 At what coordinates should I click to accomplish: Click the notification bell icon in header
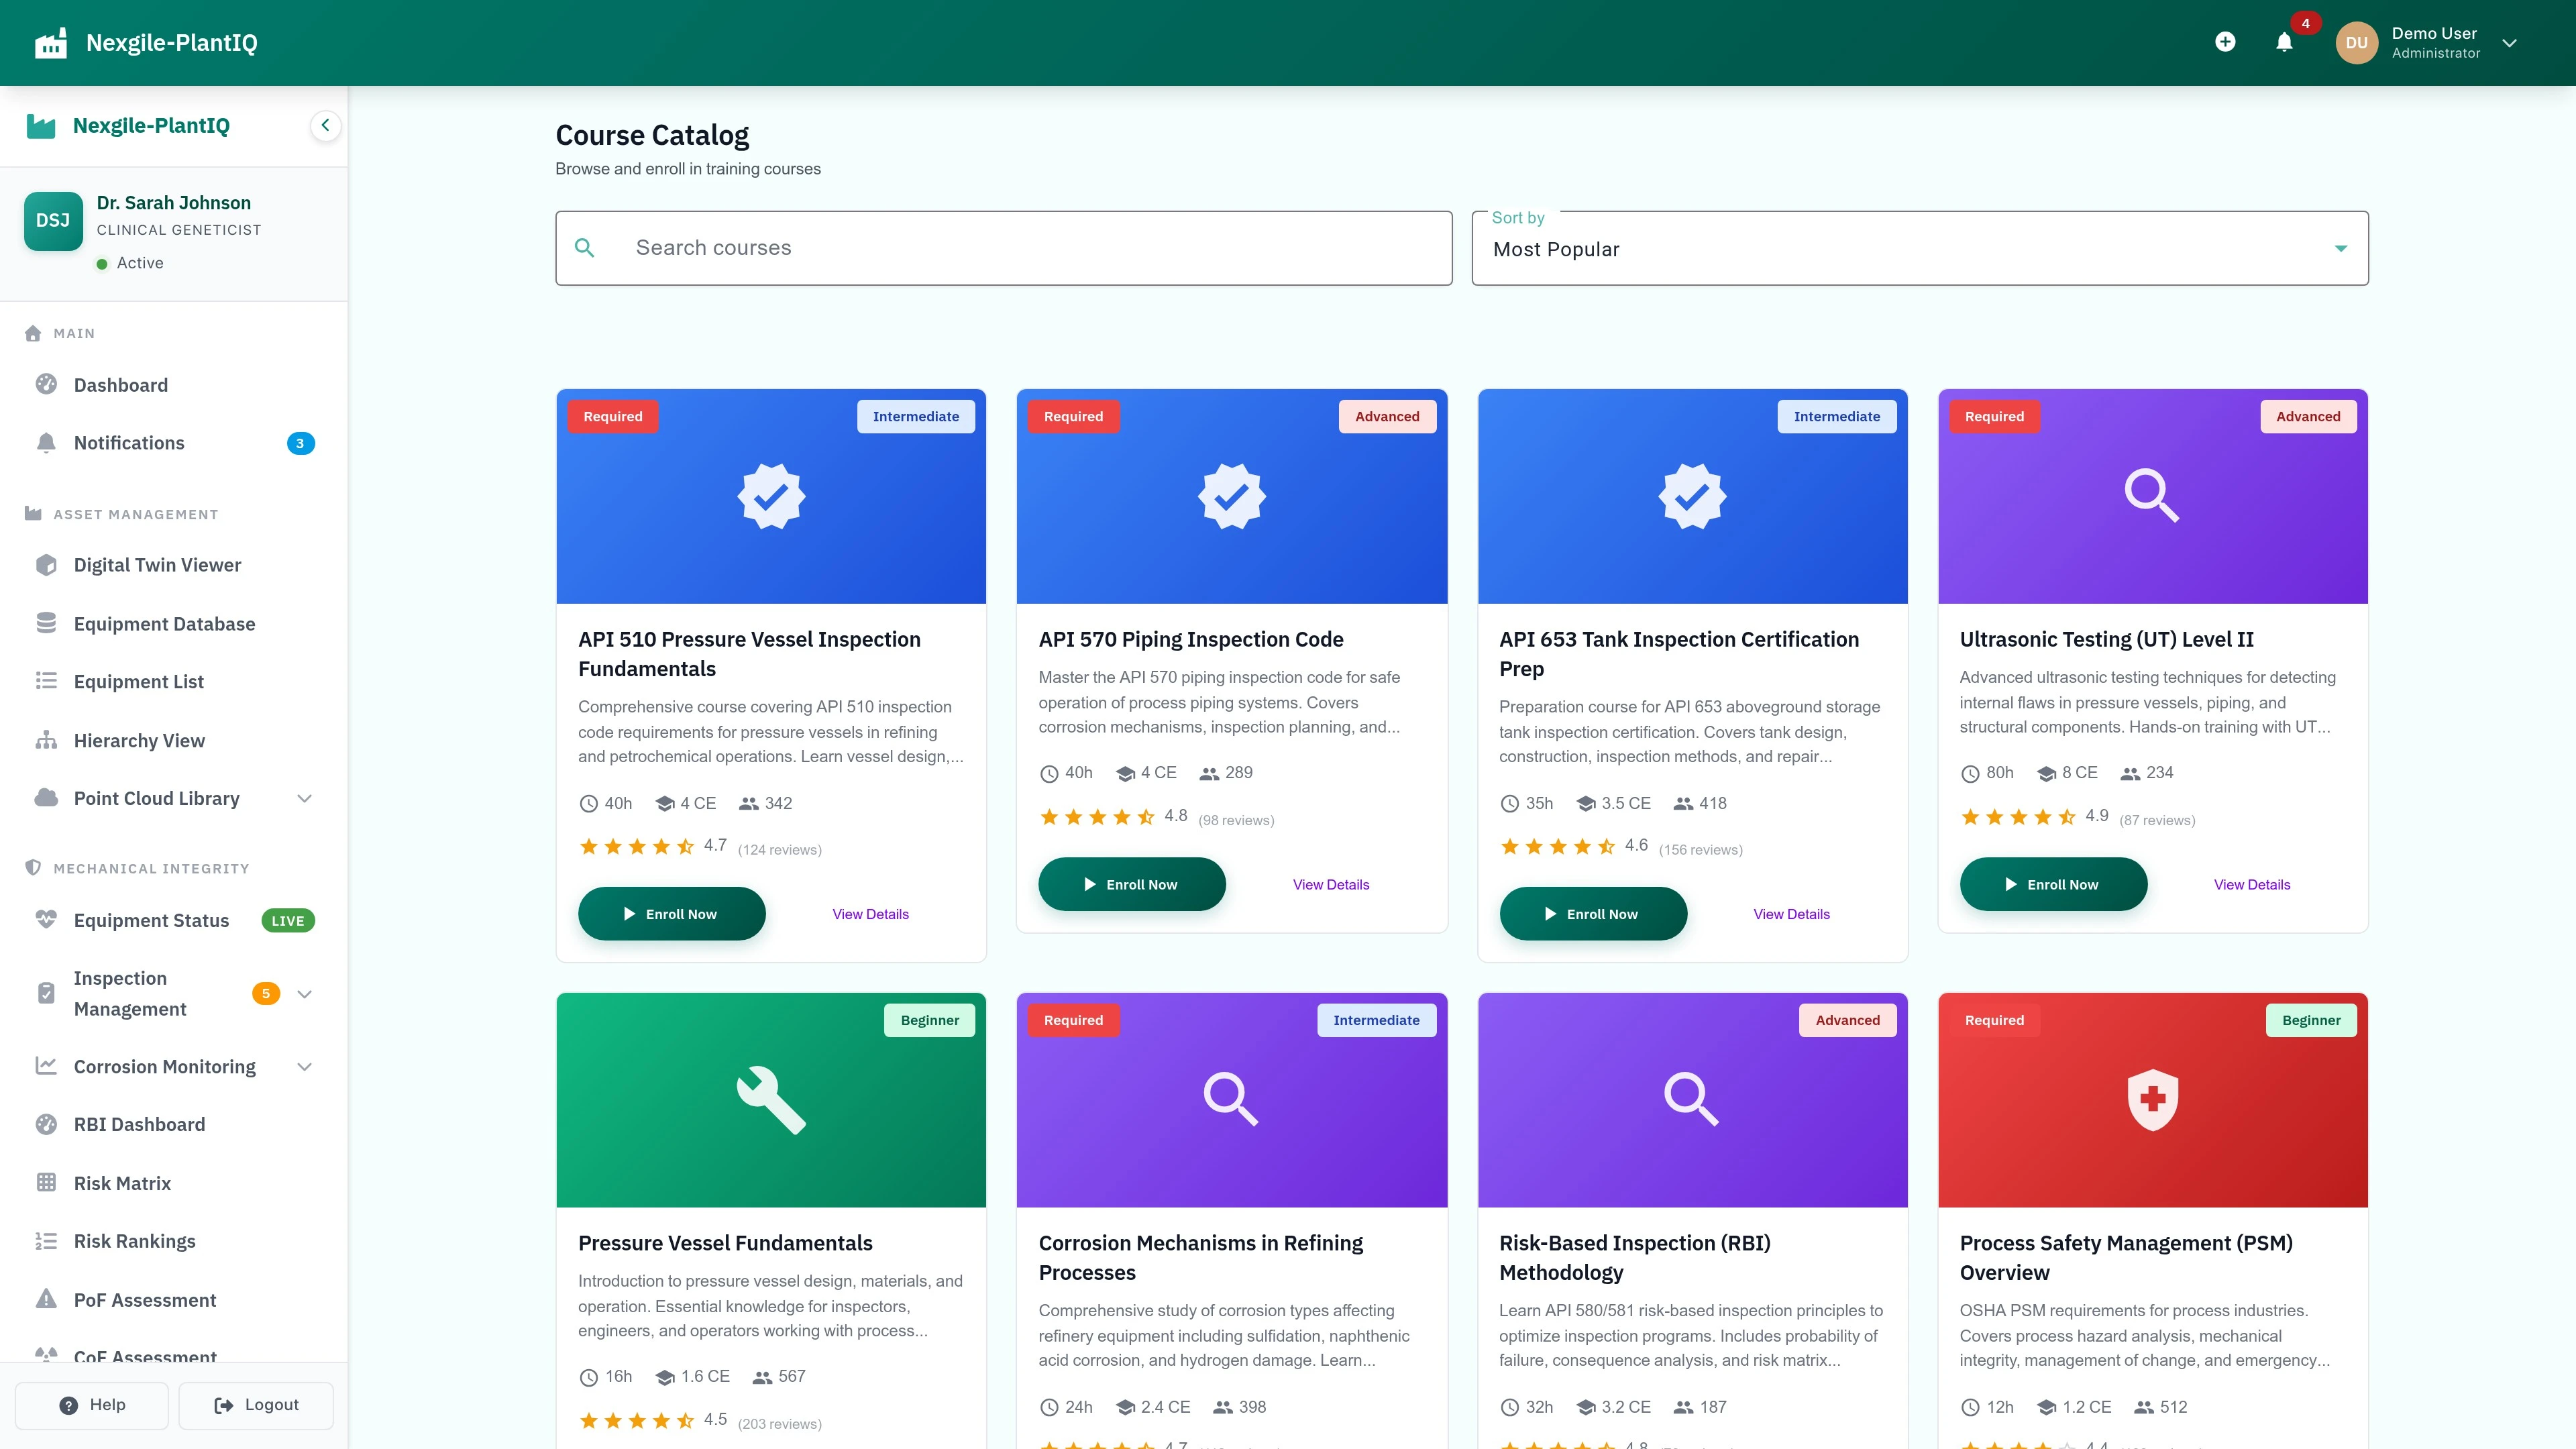click(x=2284, y=42)
